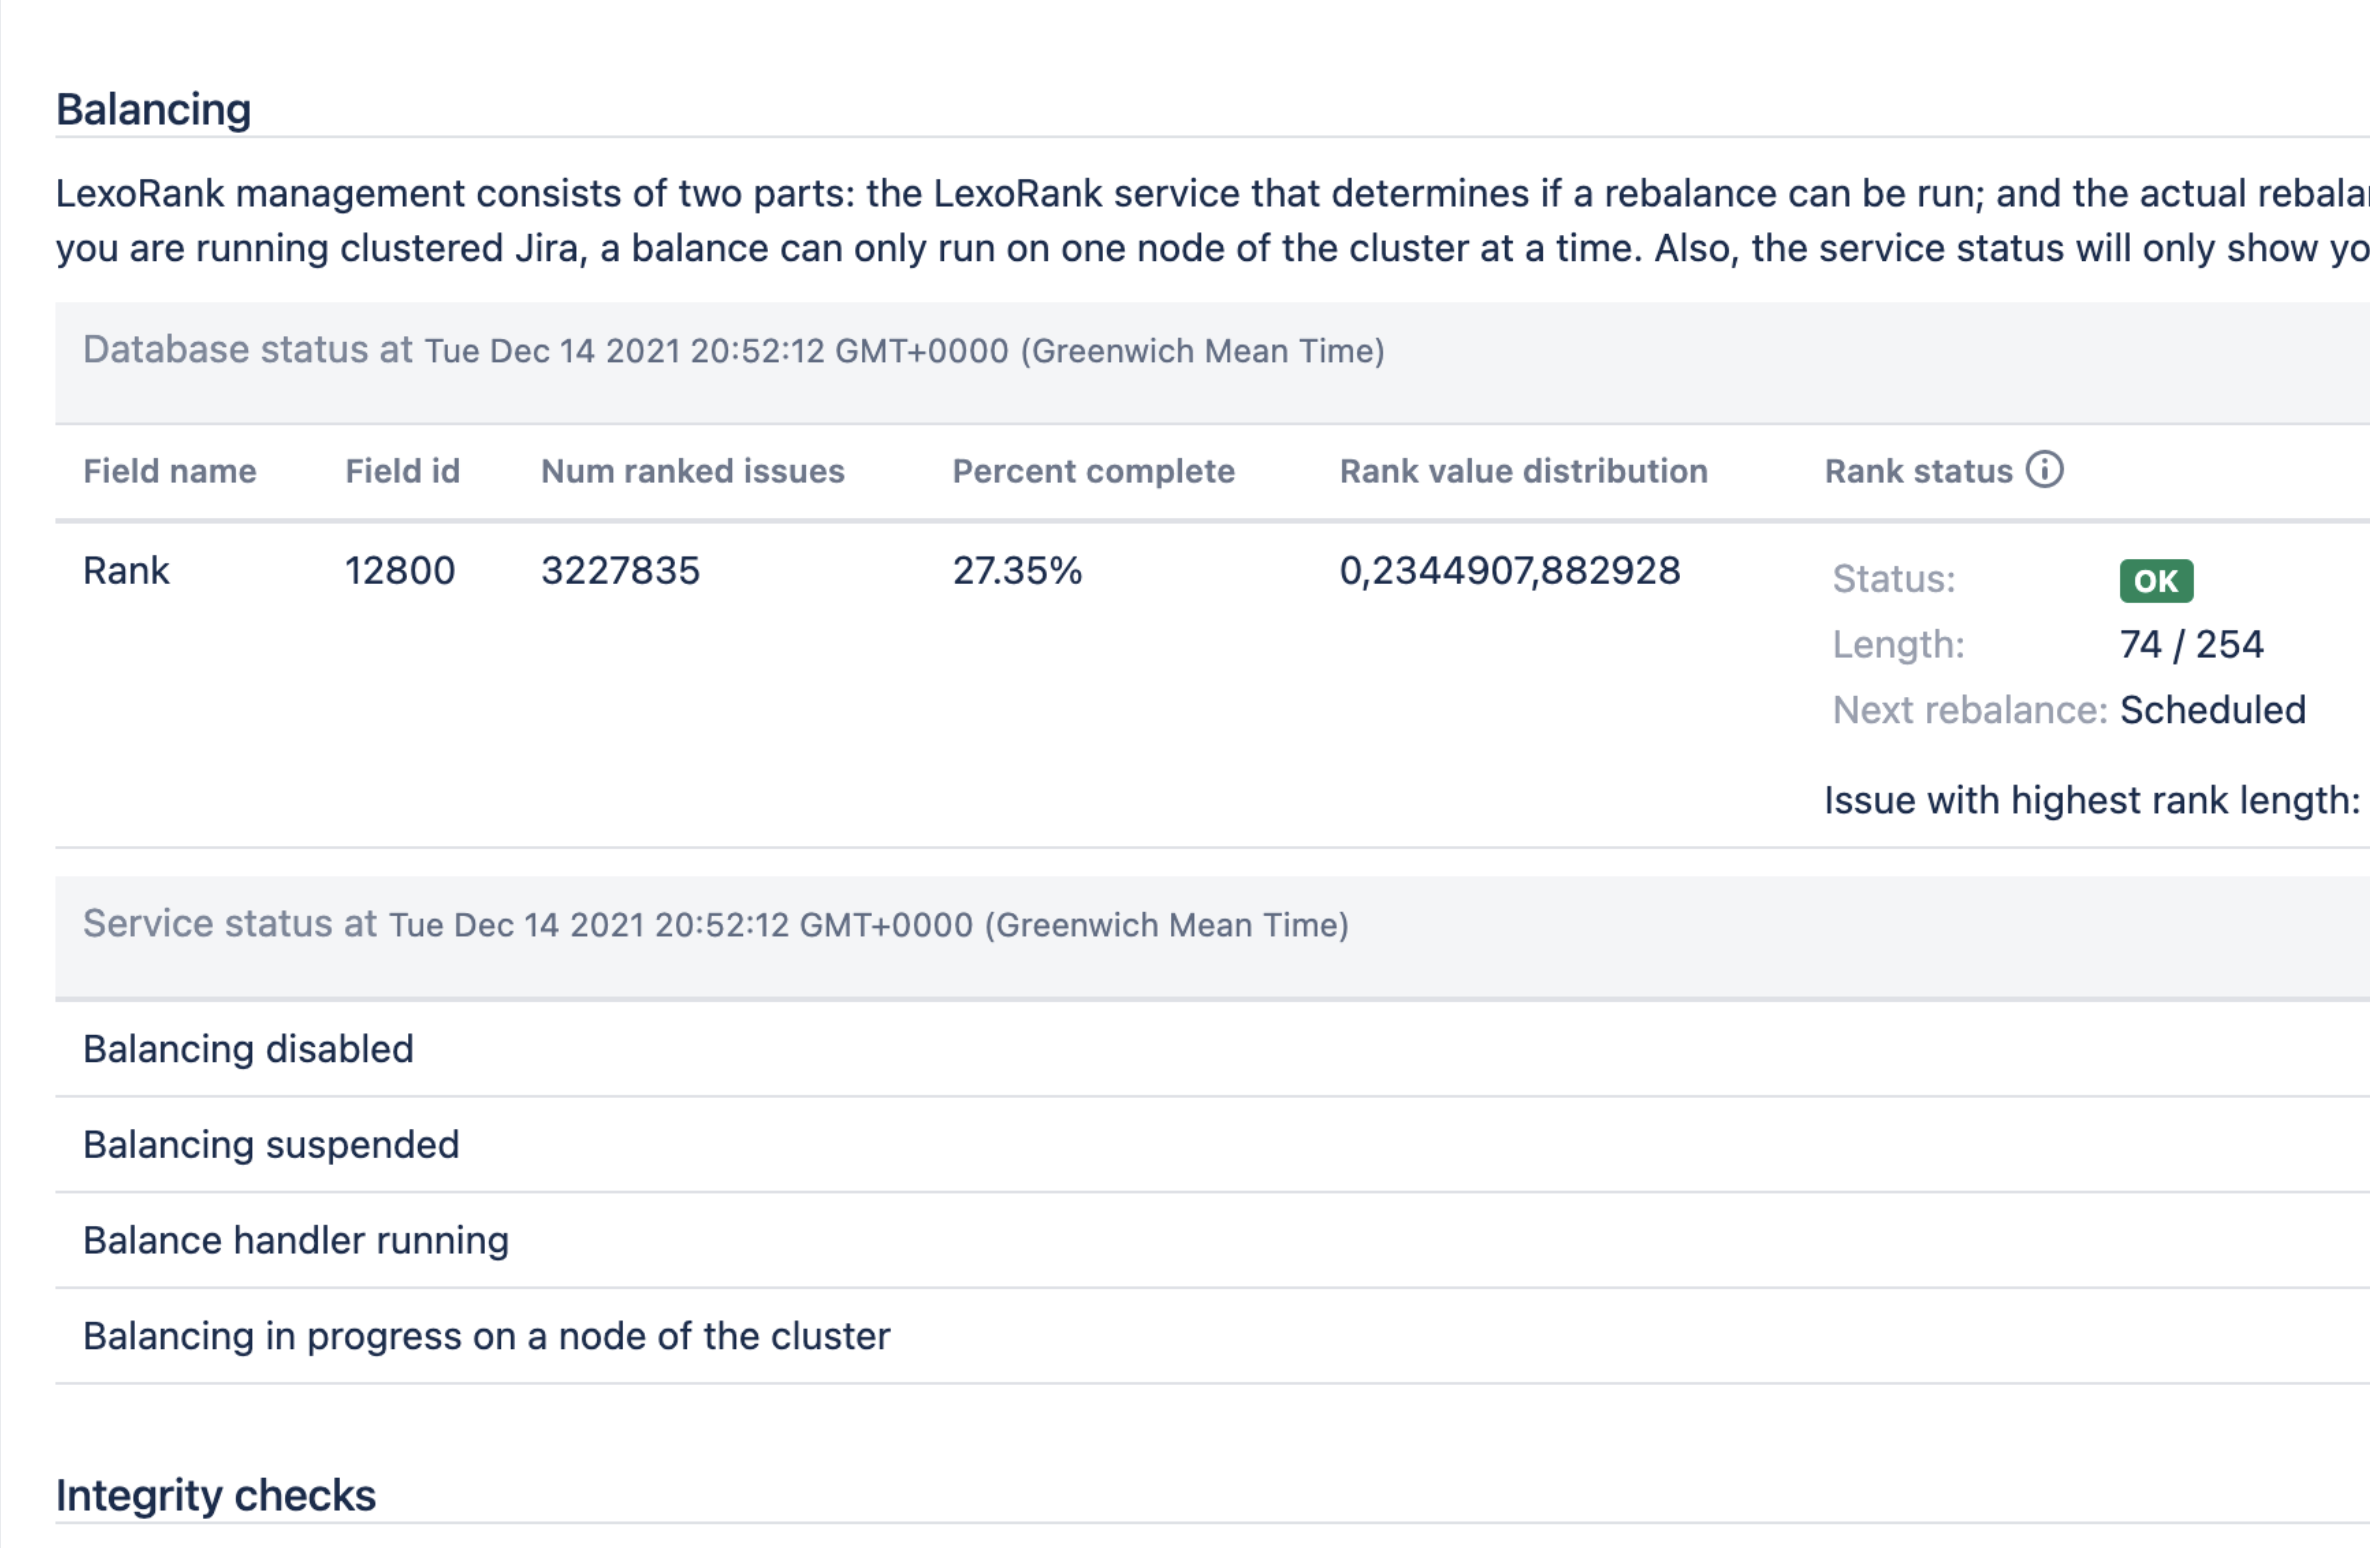Click the 0,2344907,882928 distribution value
The image size is (2370, 1548).
(1509, 571)
